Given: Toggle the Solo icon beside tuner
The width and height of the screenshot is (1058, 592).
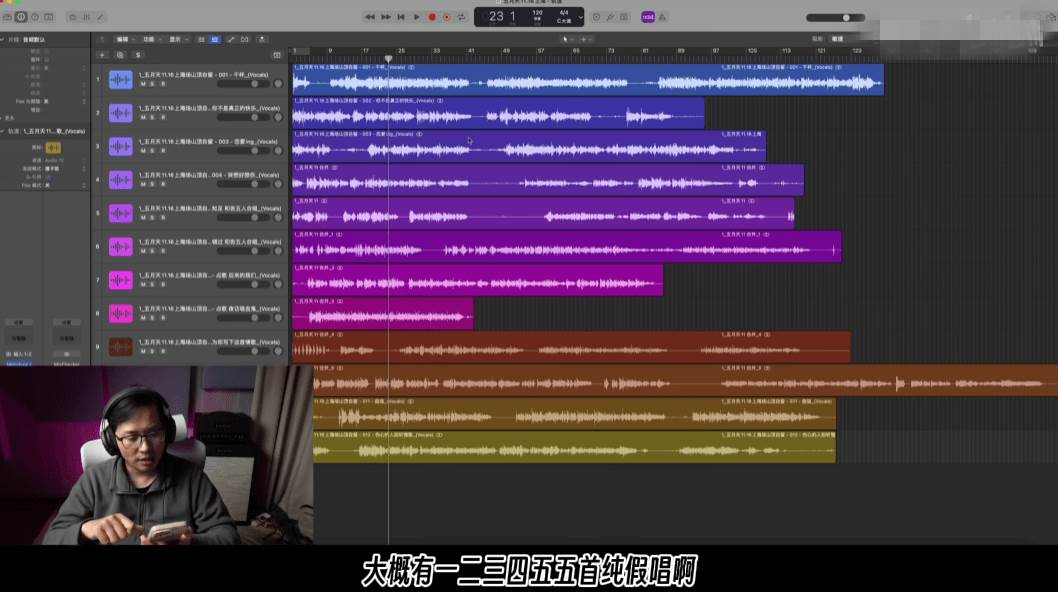Looking at the screenshot, I should click(624, 17).
